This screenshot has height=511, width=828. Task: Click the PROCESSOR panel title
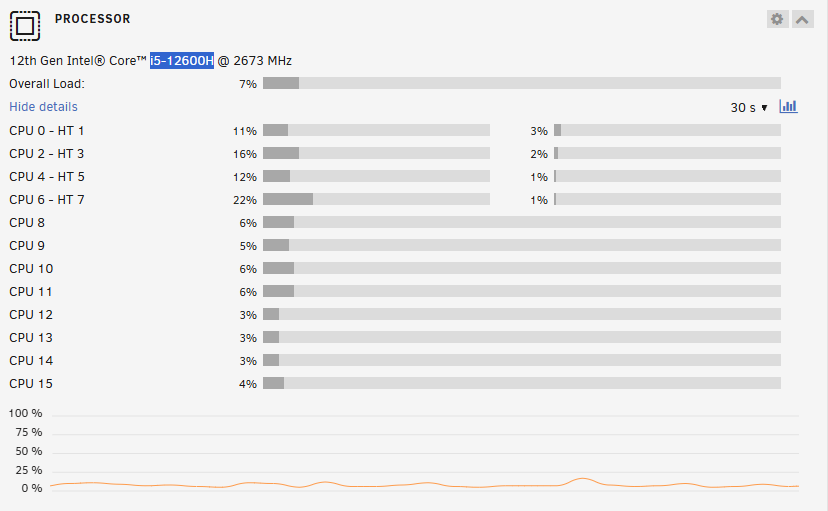[92, 19]
